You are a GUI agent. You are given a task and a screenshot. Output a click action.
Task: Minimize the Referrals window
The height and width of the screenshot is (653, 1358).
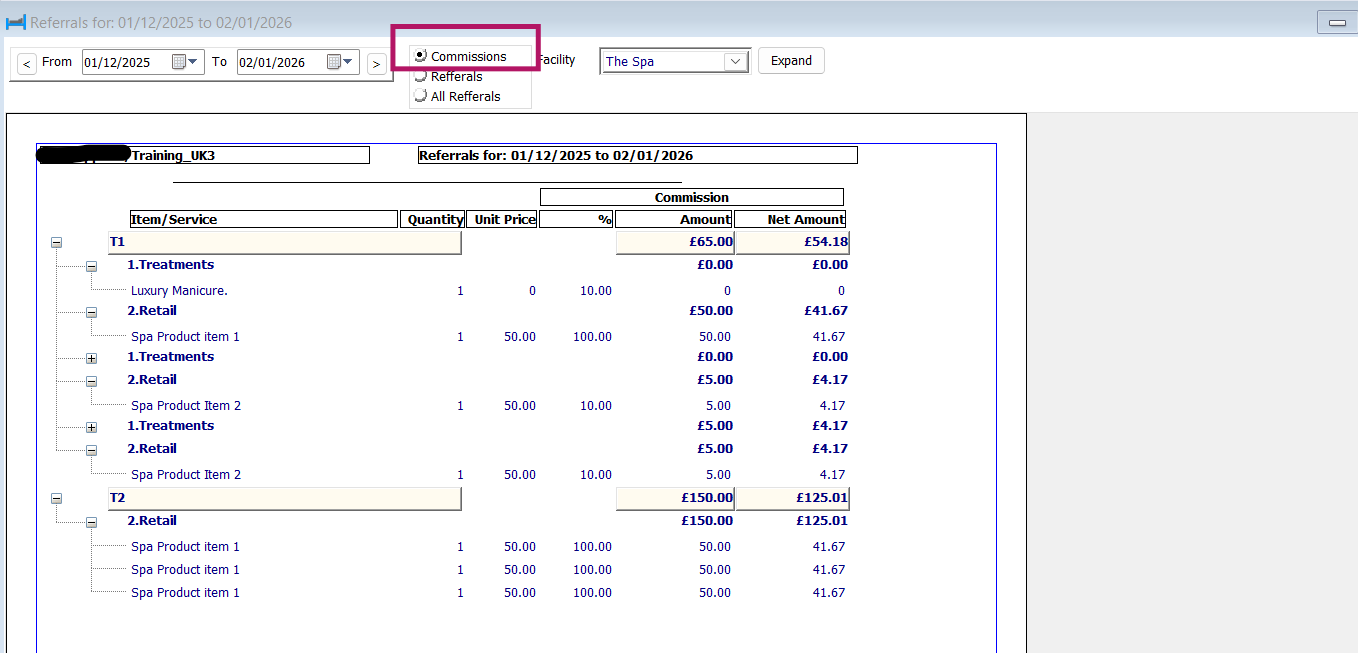tap(1337, 22)
